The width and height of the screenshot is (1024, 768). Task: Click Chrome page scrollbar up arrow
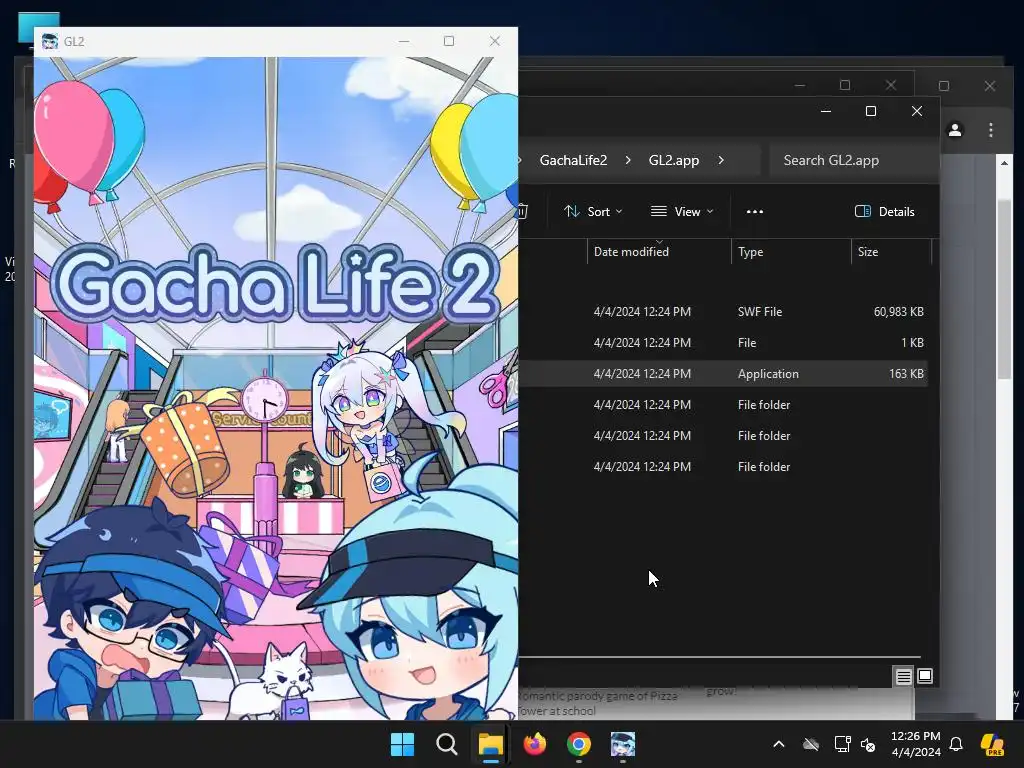pos(1004,162)
